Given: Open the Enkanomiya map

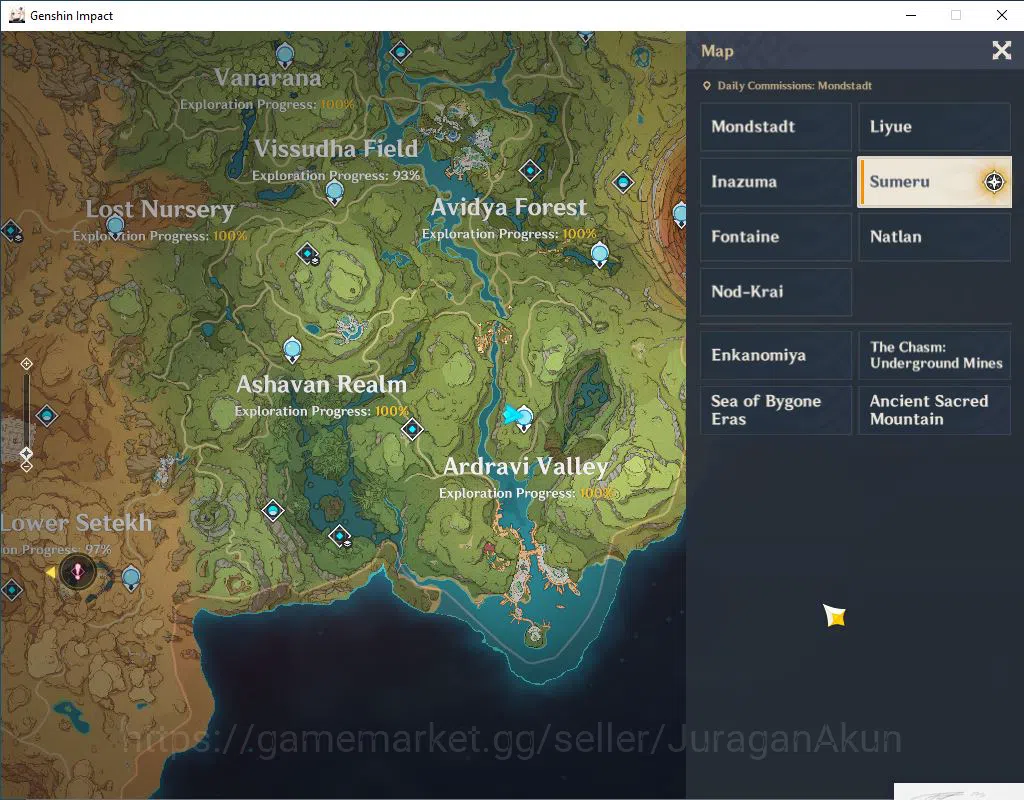Looking at the screenshot, I should coord(776,355).
